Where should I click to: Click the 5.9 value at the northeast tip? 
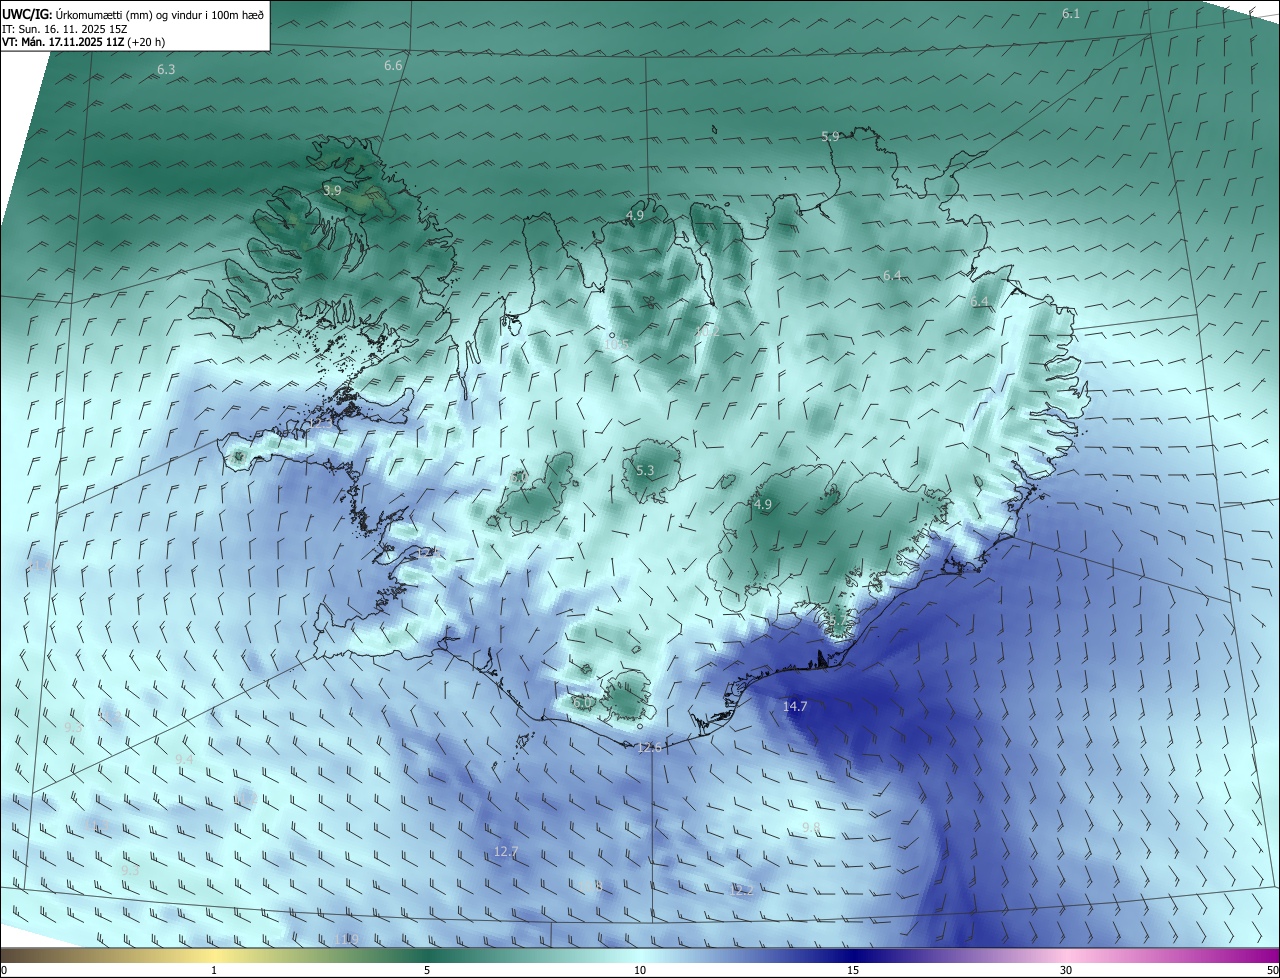830,137
